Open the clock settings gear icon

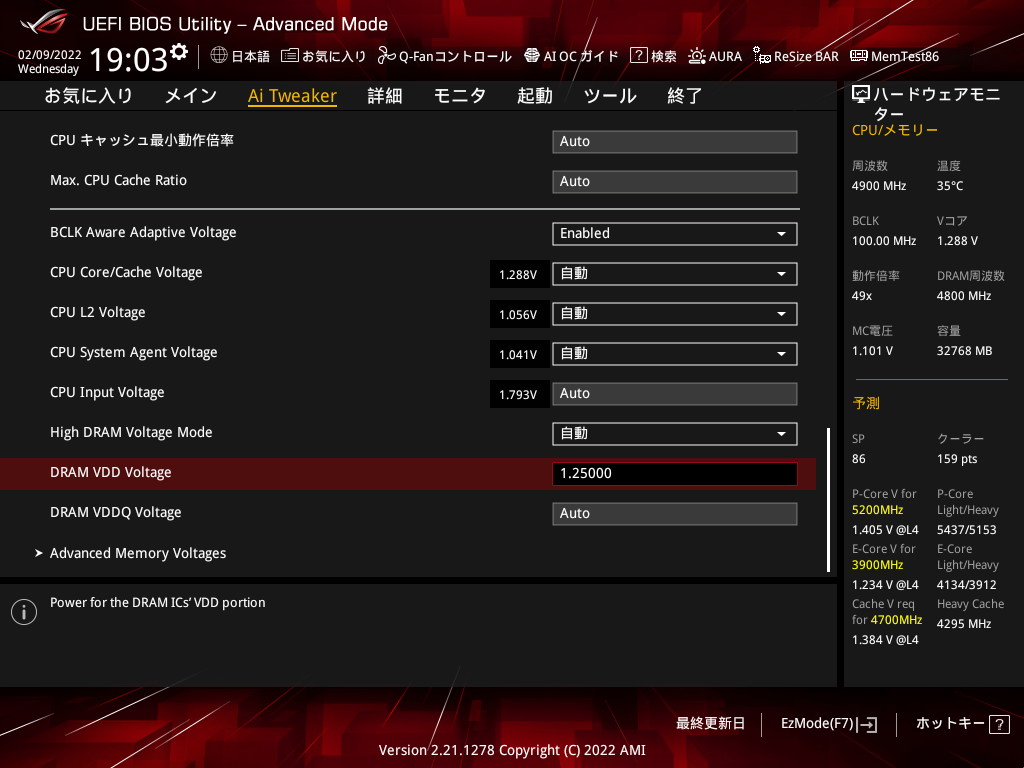click(x=179, y=52)
